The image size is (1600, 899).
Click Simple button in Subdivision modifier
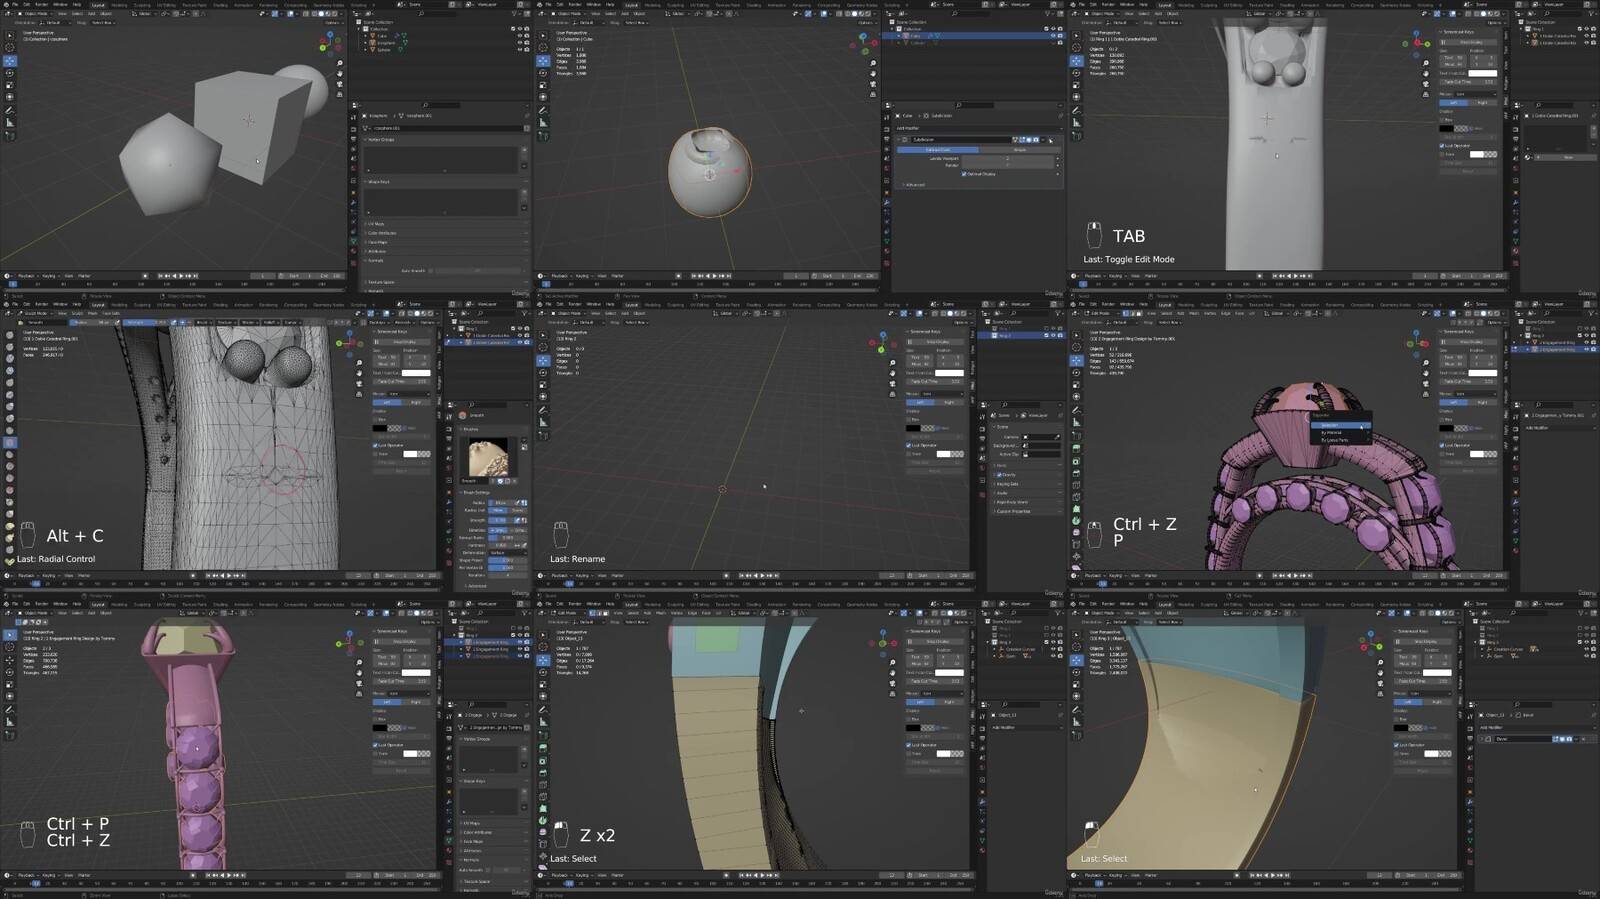click(1020, 150)
